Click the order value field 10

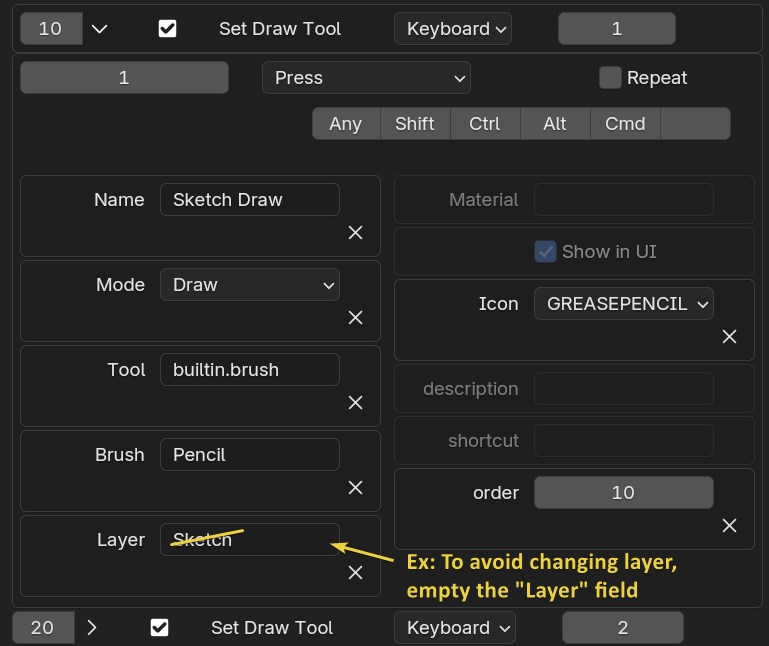pyautogui.click(x=623, y=492)
